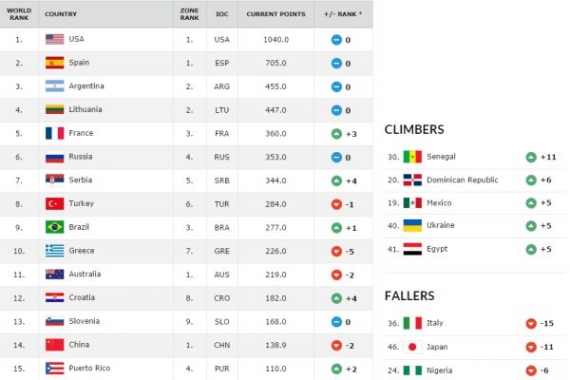Click the Spain flag icon
This screenshot has height=380, width=570.
click(55, 63)
